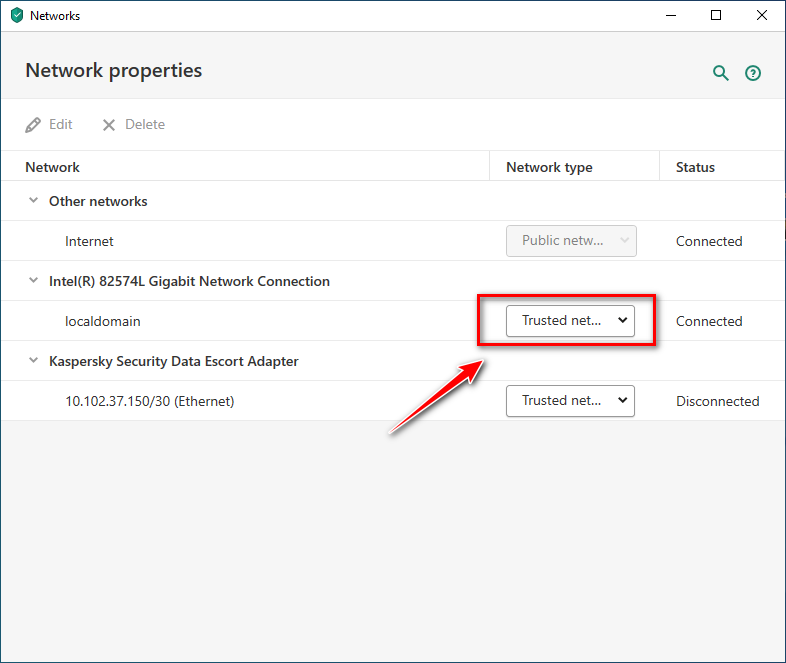The height and width of the screenshot is (663, 786).
Task: Click the Delete button label
Action: (x=145, y=125)
